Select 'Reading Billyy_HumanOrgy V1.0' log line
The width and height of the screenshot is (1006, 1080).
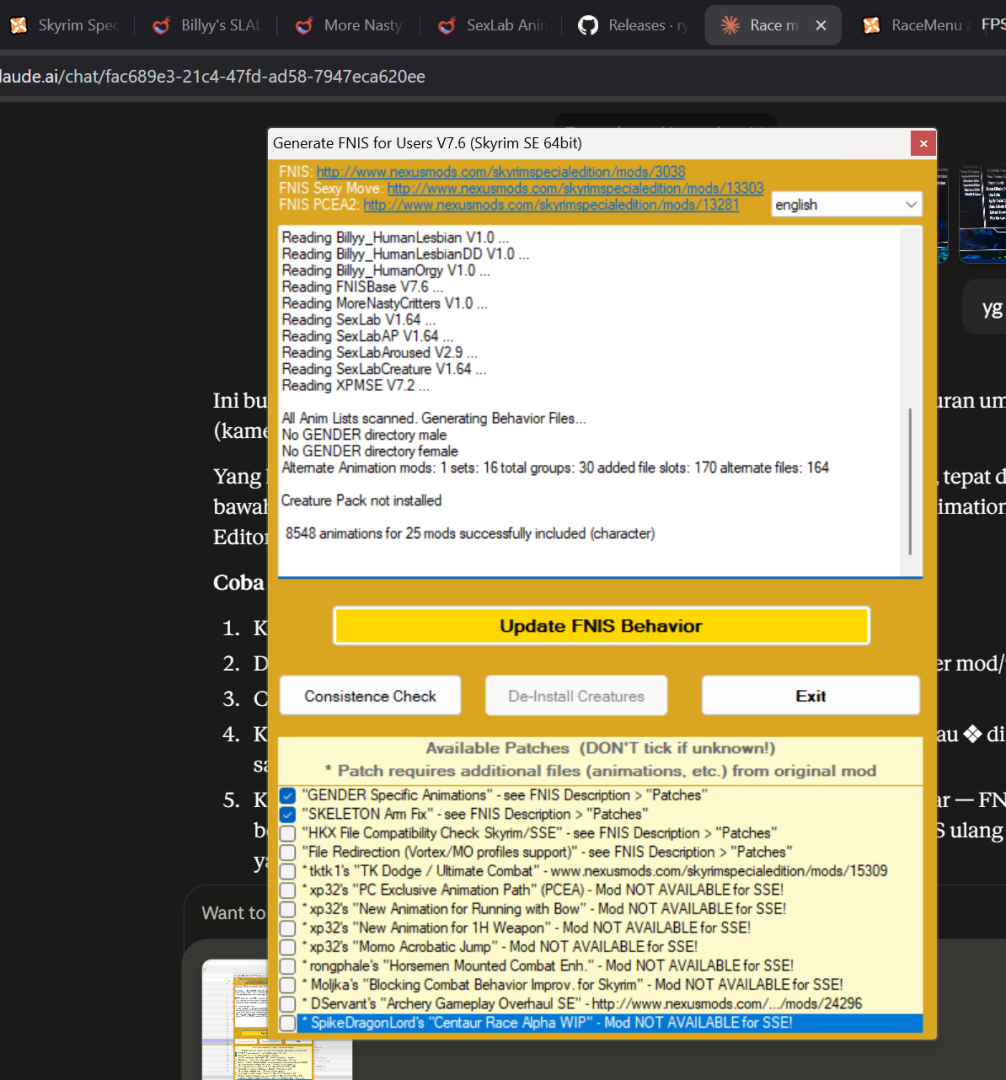[x=386, y=271]
